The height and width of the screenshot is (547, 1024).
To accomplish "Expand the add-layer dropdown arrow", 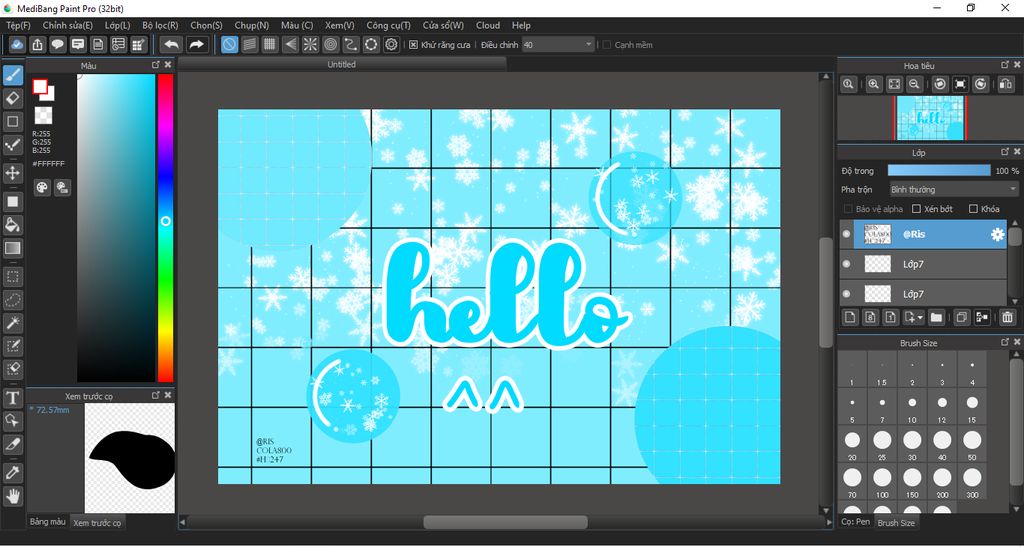I will 921,317.
